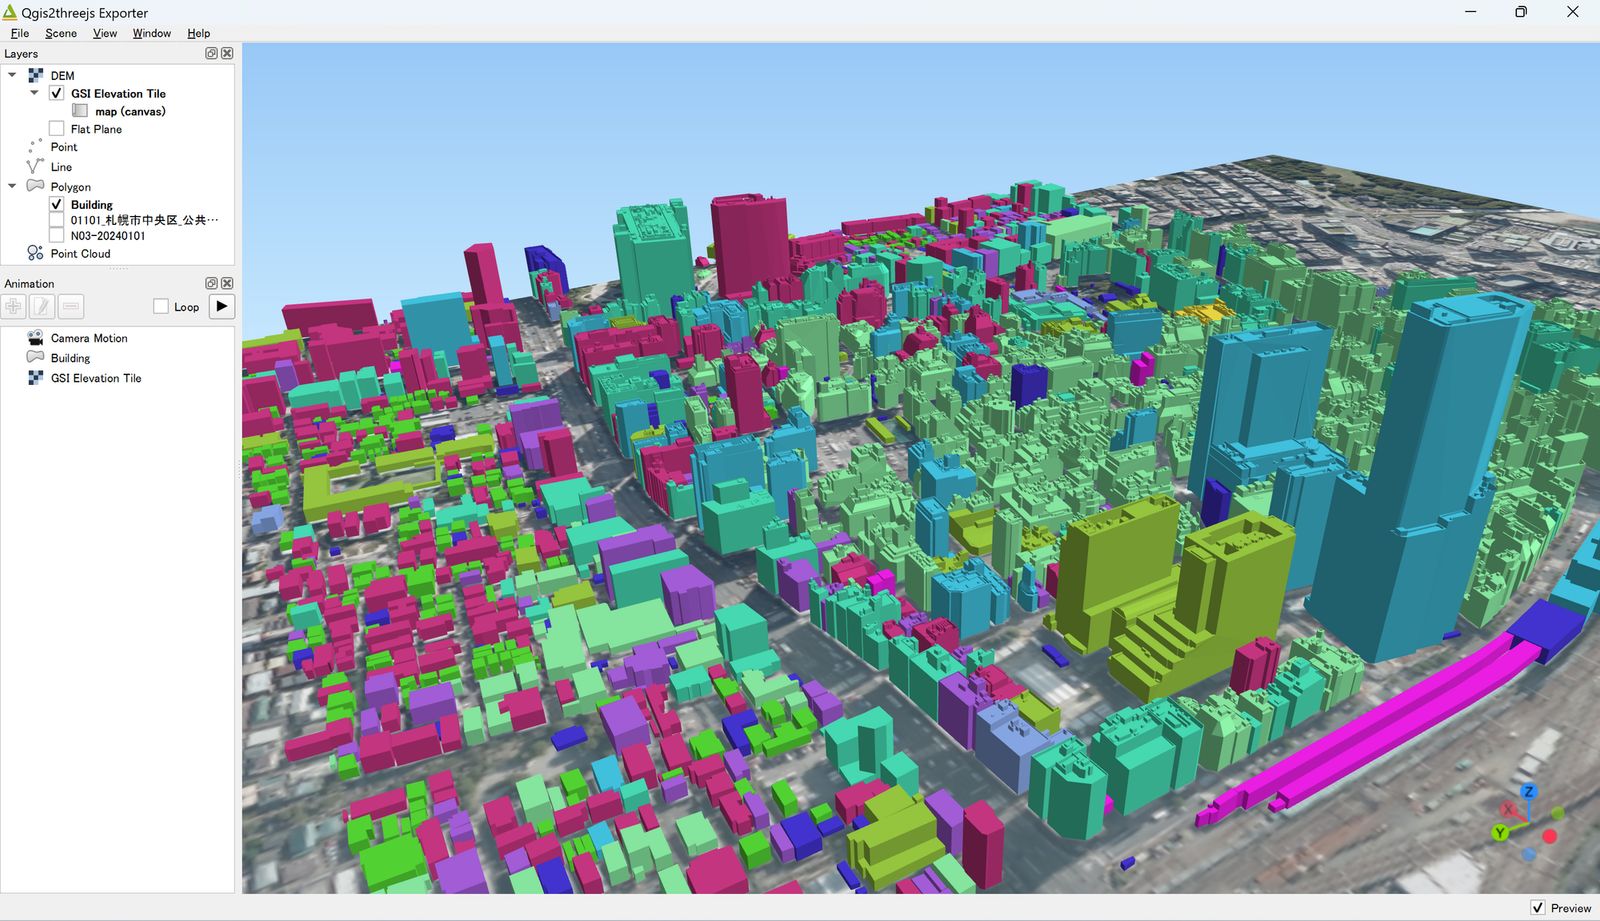This screenshot has height=921, width=1600.
Task: Open the Scene menu
Action: (x=61, y=33)
